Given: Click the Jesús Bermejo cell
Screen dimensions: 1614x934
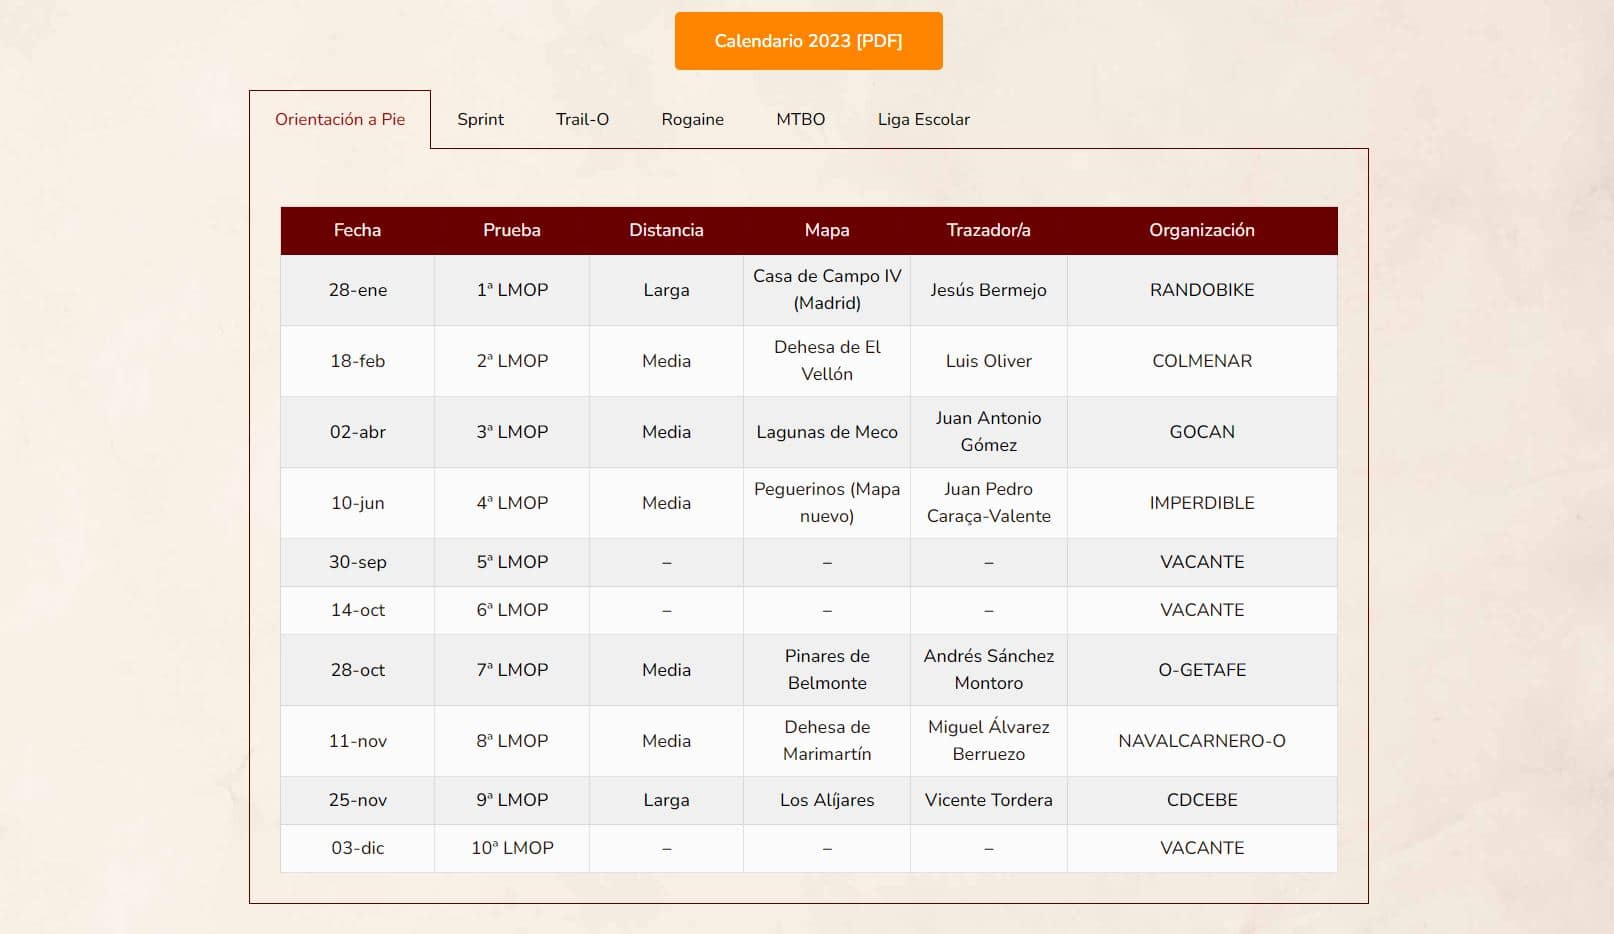Looking at the screenshot, I should point(988,290).
